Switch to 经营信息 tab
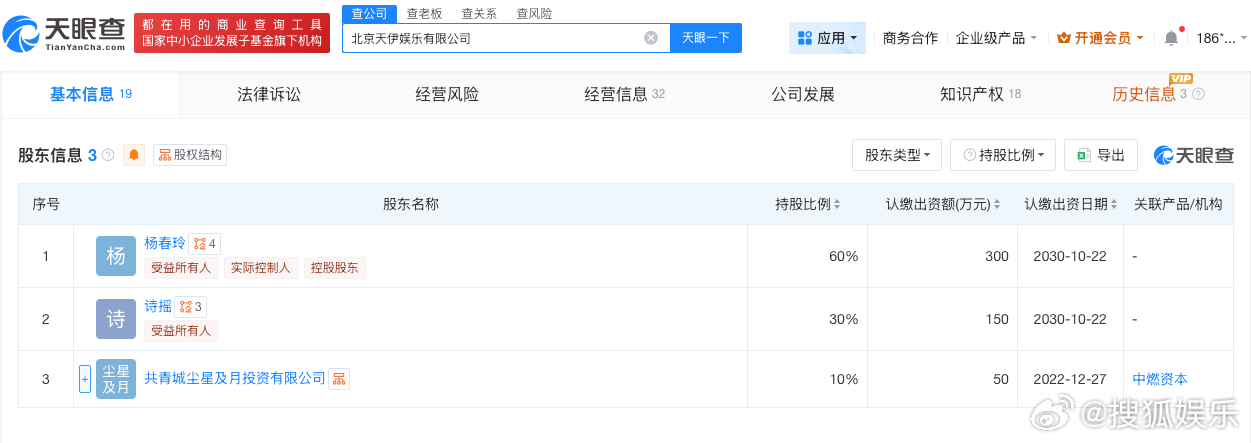This screenshot has width=1251, height=443. [x=624, y=94]
